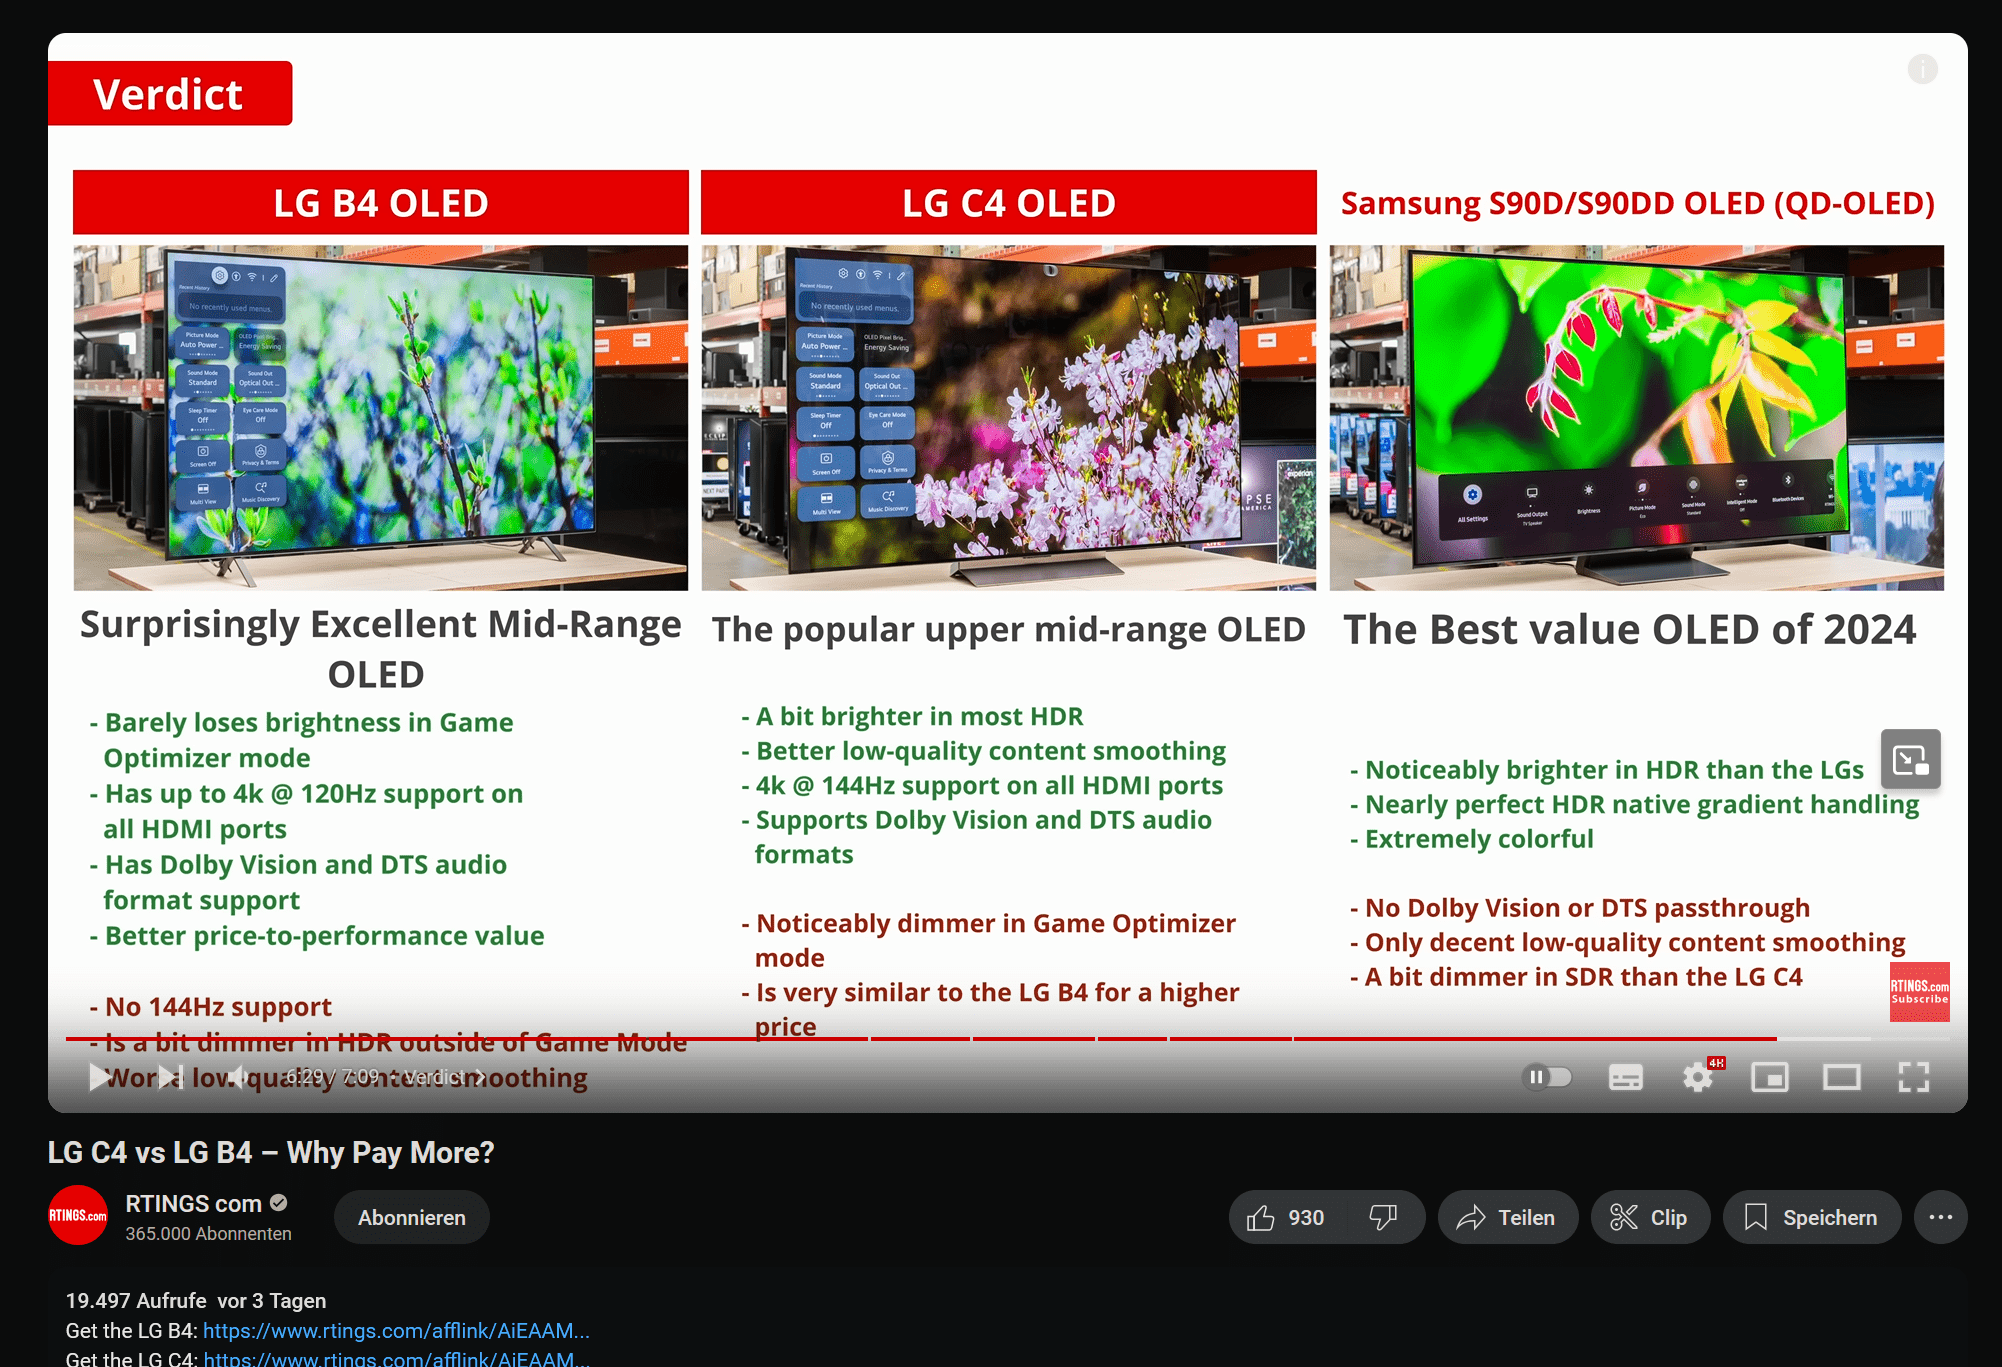The width and height of the screenshot is (2002, 1367).
Task: Subscribe via the Abonnieren button
Action: pyautogui.click(x=412, y=1217)
